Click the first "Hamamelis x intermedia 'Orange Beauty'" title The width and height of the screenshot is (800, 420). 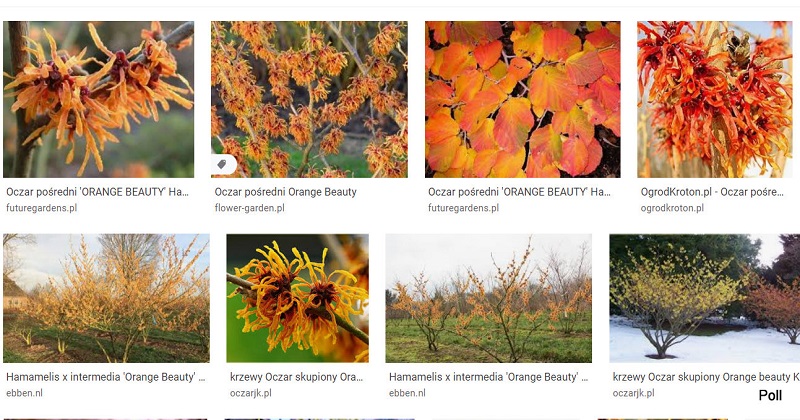(x=106, y=377)
